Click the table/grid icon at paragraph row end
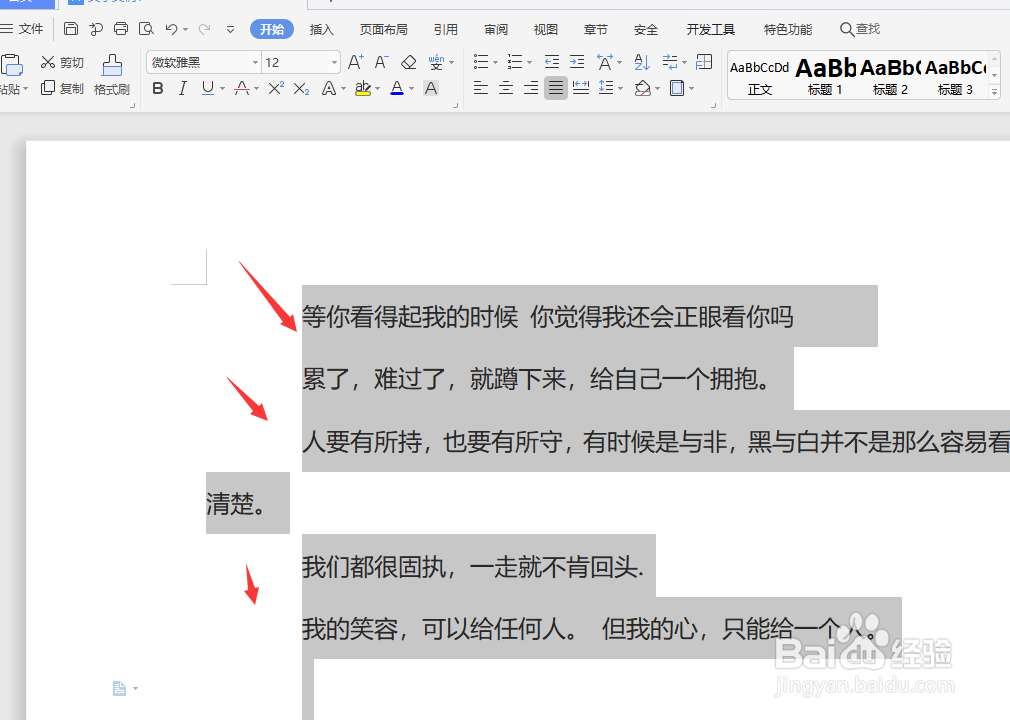Image resolution: width=1010 pixels, height=720 pixels. tap(704, 62)
